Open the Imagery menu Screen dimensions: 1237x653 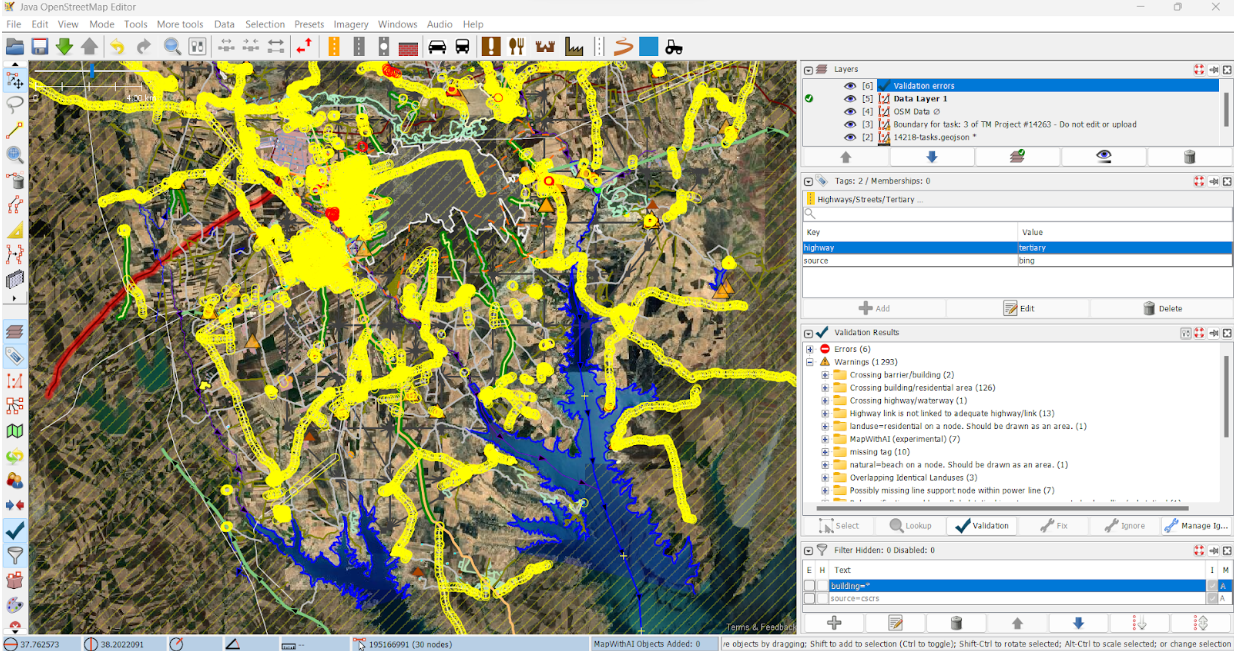point(351,24)
